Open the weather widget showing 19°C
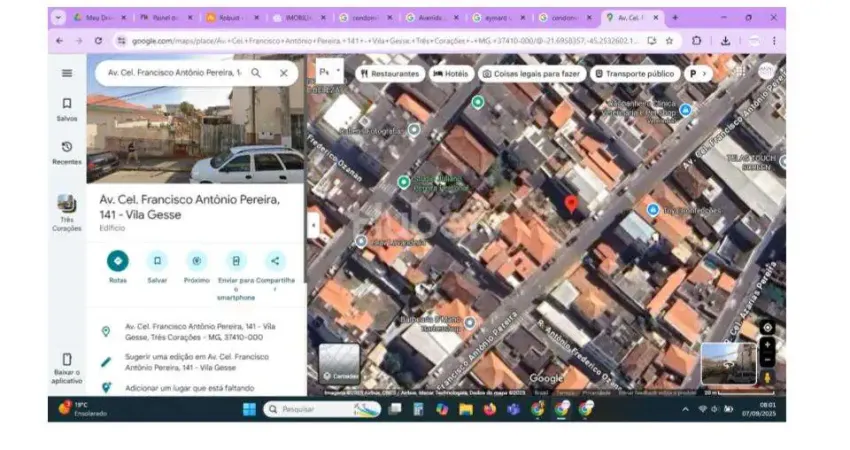This screenshot has width=850, height=450. tap(82, 409)
